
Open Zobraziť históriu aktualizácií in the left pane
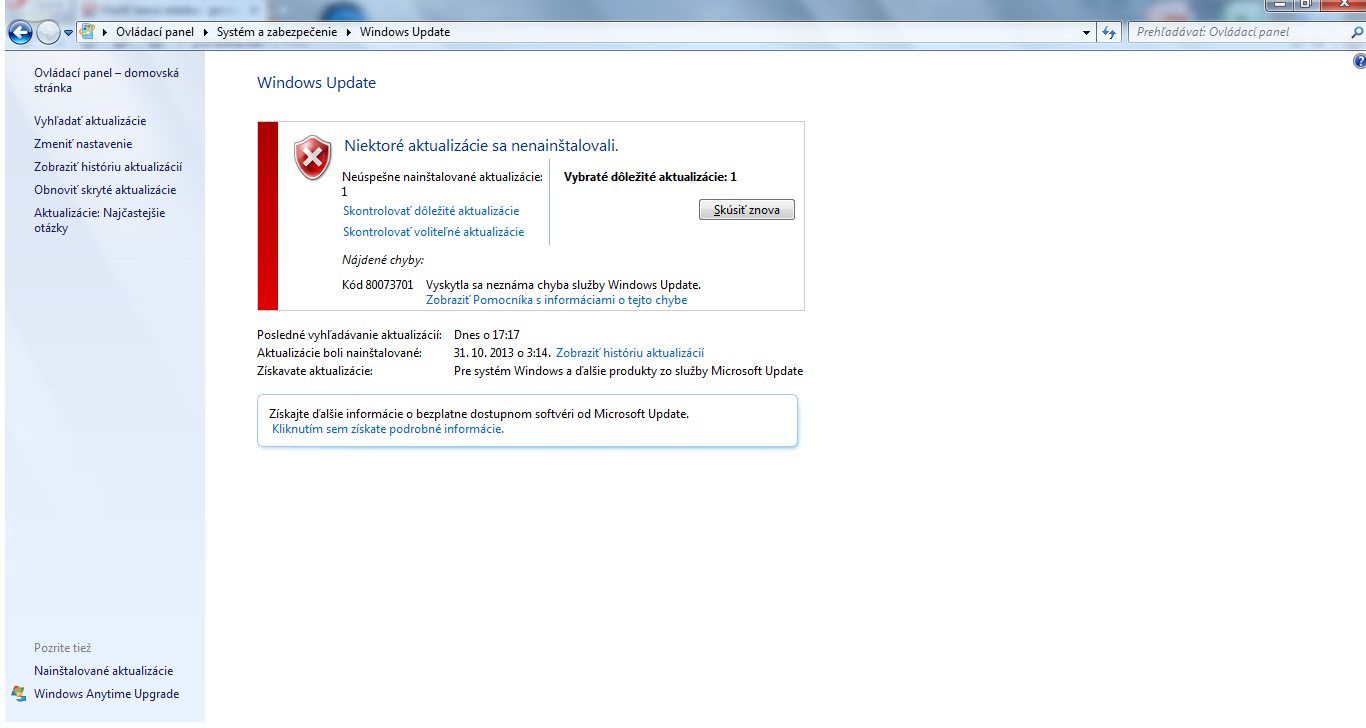pos(108,167)
